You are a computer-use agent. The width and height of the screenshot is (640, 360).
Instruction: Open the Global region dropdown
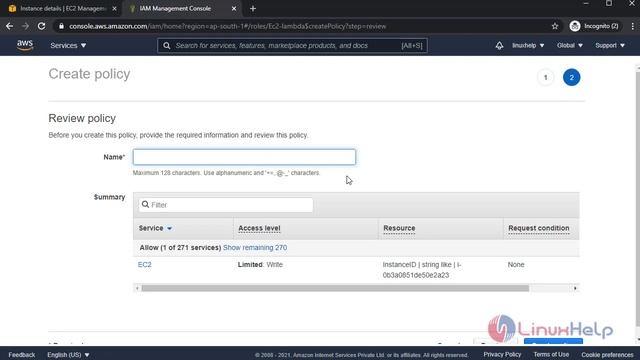[x=570, y=46]
